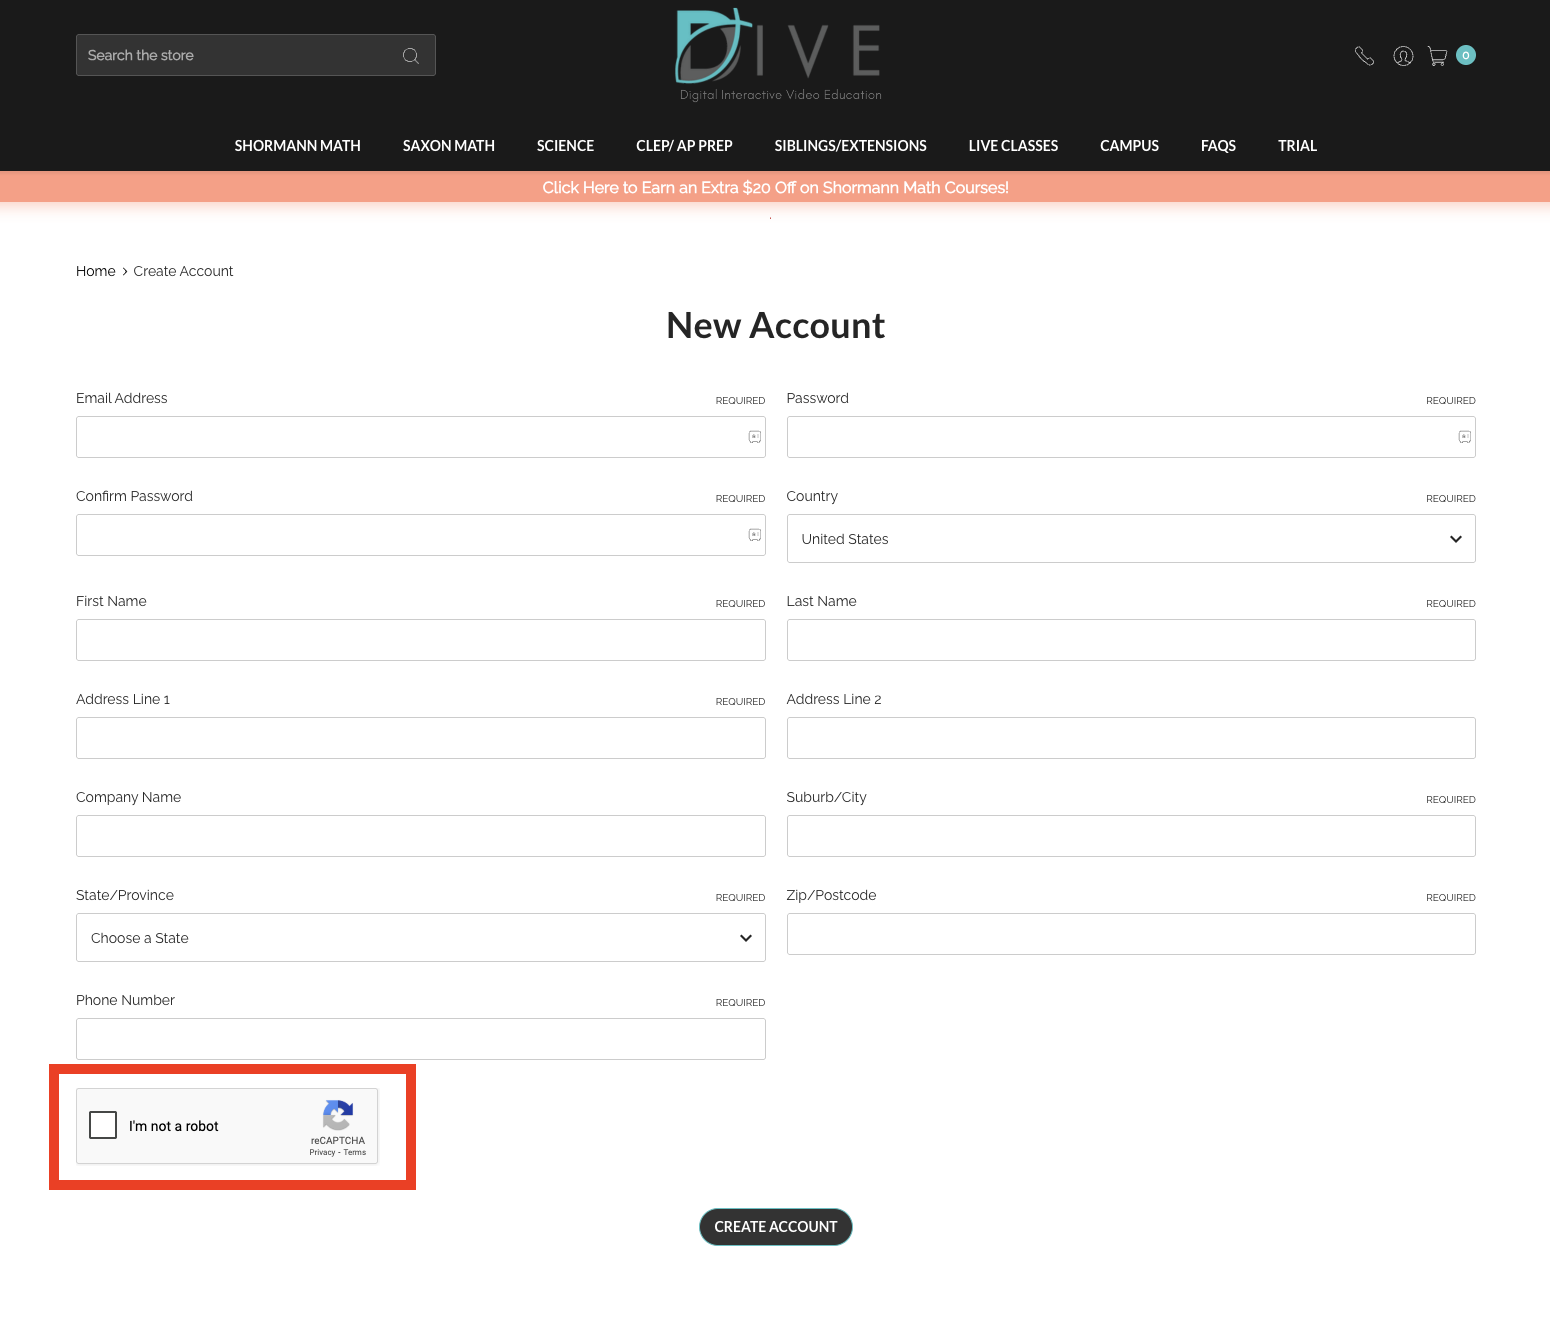Focus the Confirm Password field
The image size is (1550, 1326).
click(x=421, y=535)
